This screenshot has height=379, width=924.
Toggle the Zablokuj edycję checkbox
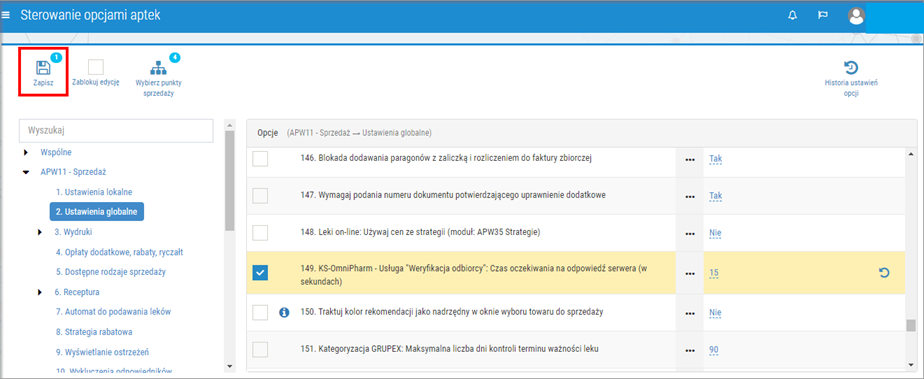pos(95,67)
